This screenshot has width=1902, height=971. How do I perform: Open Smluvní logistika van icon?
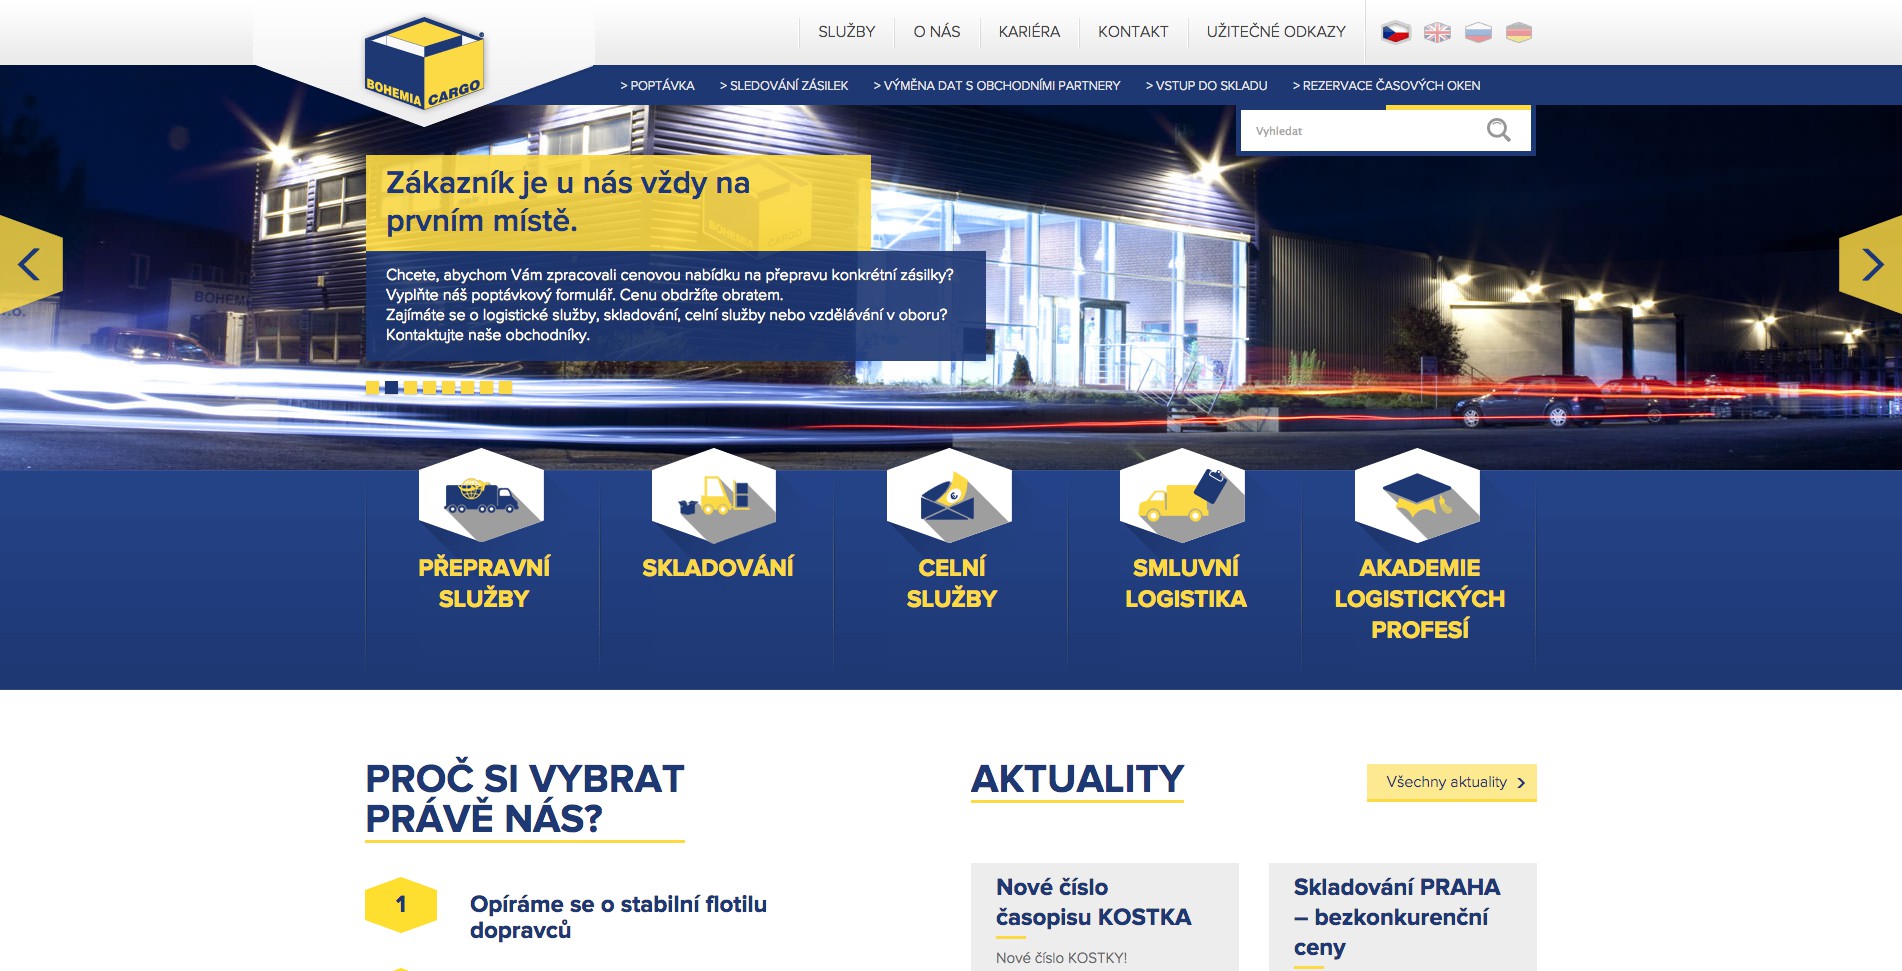[1183, 496]
